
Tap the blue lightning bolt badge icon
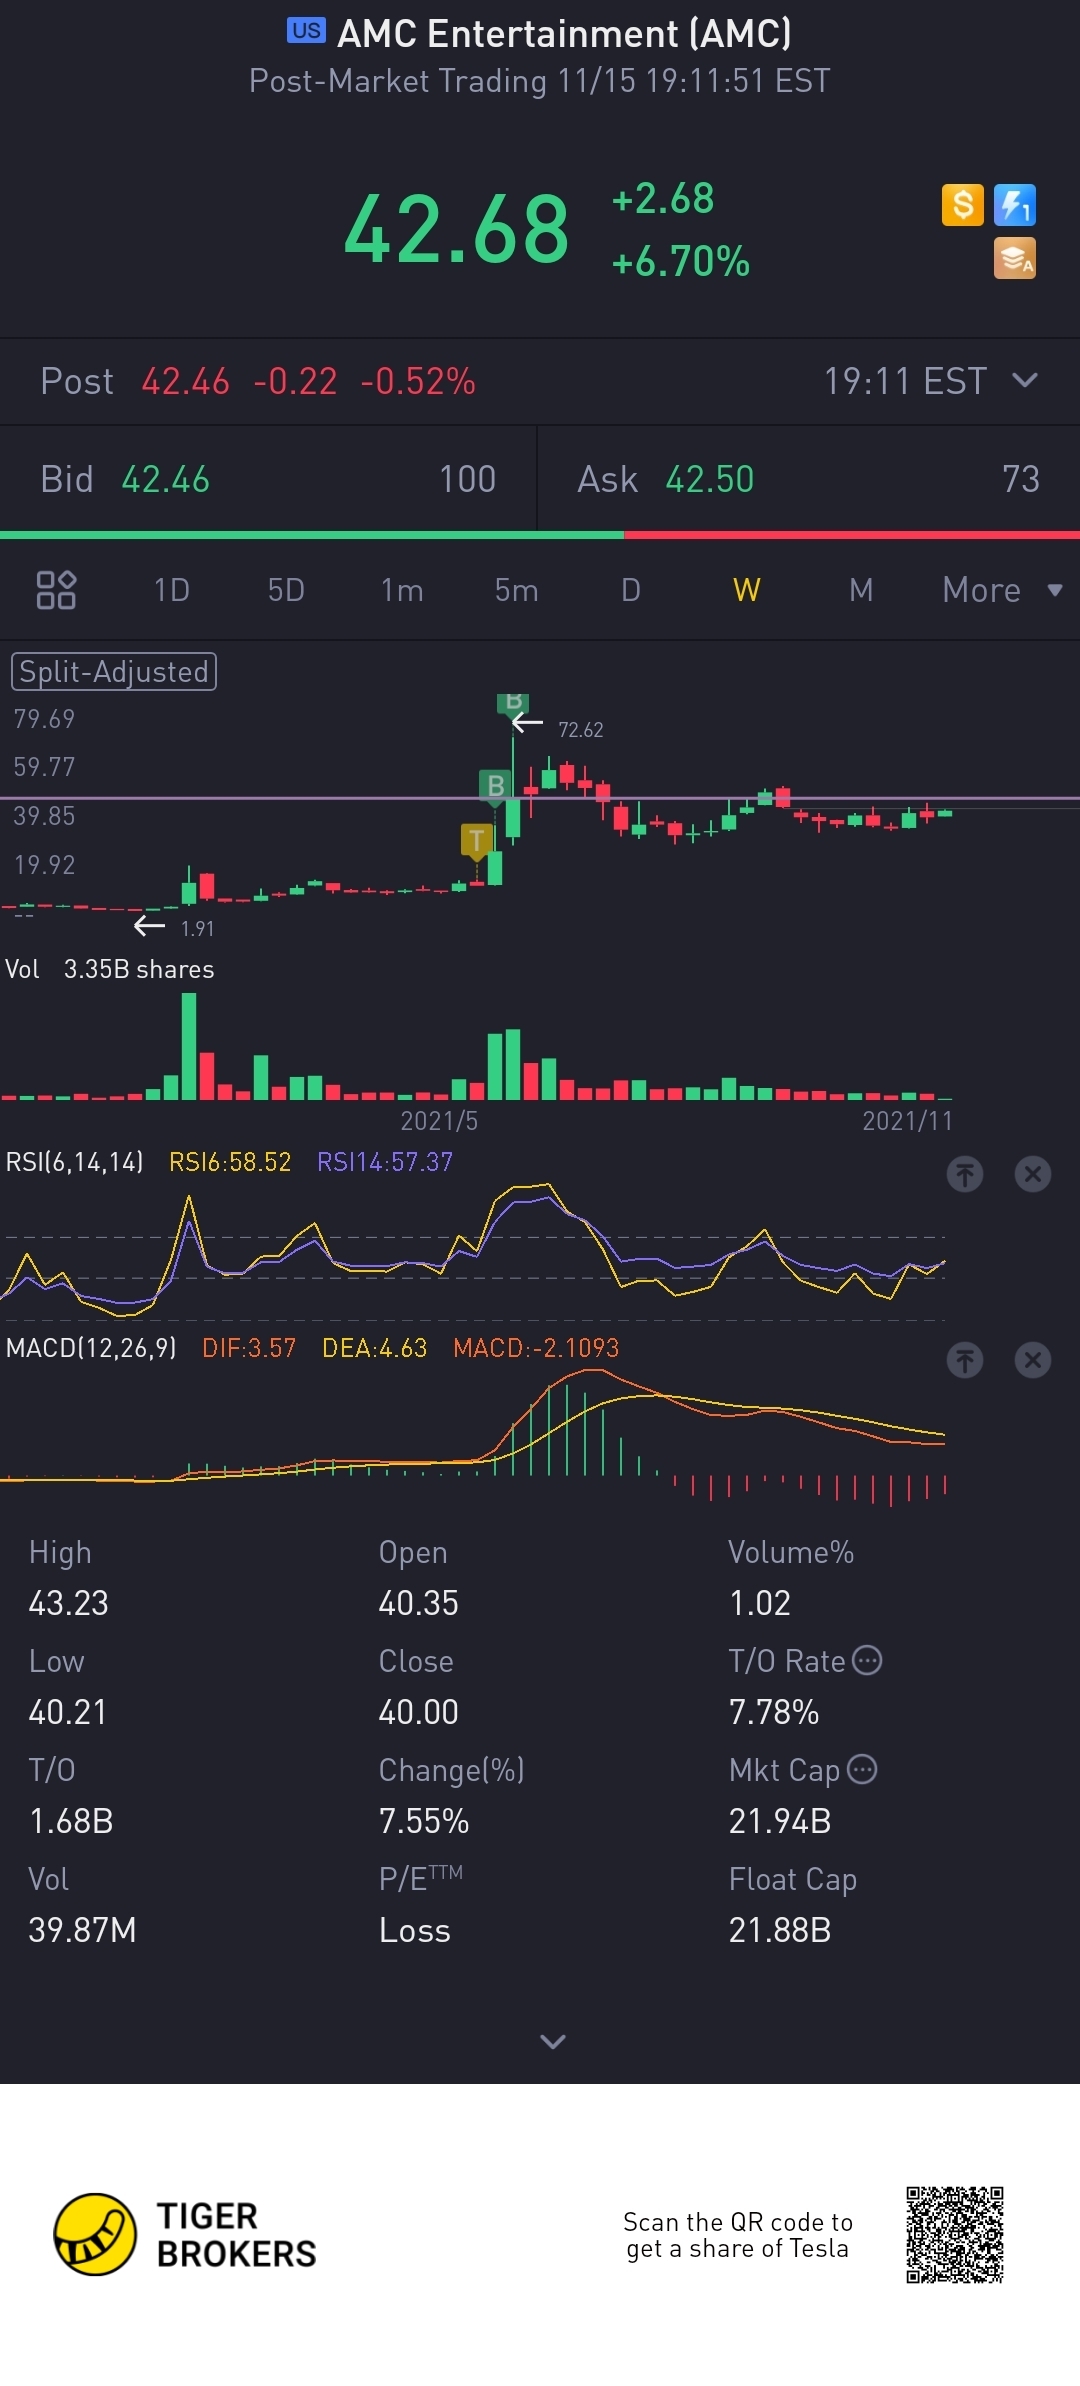1015,205
